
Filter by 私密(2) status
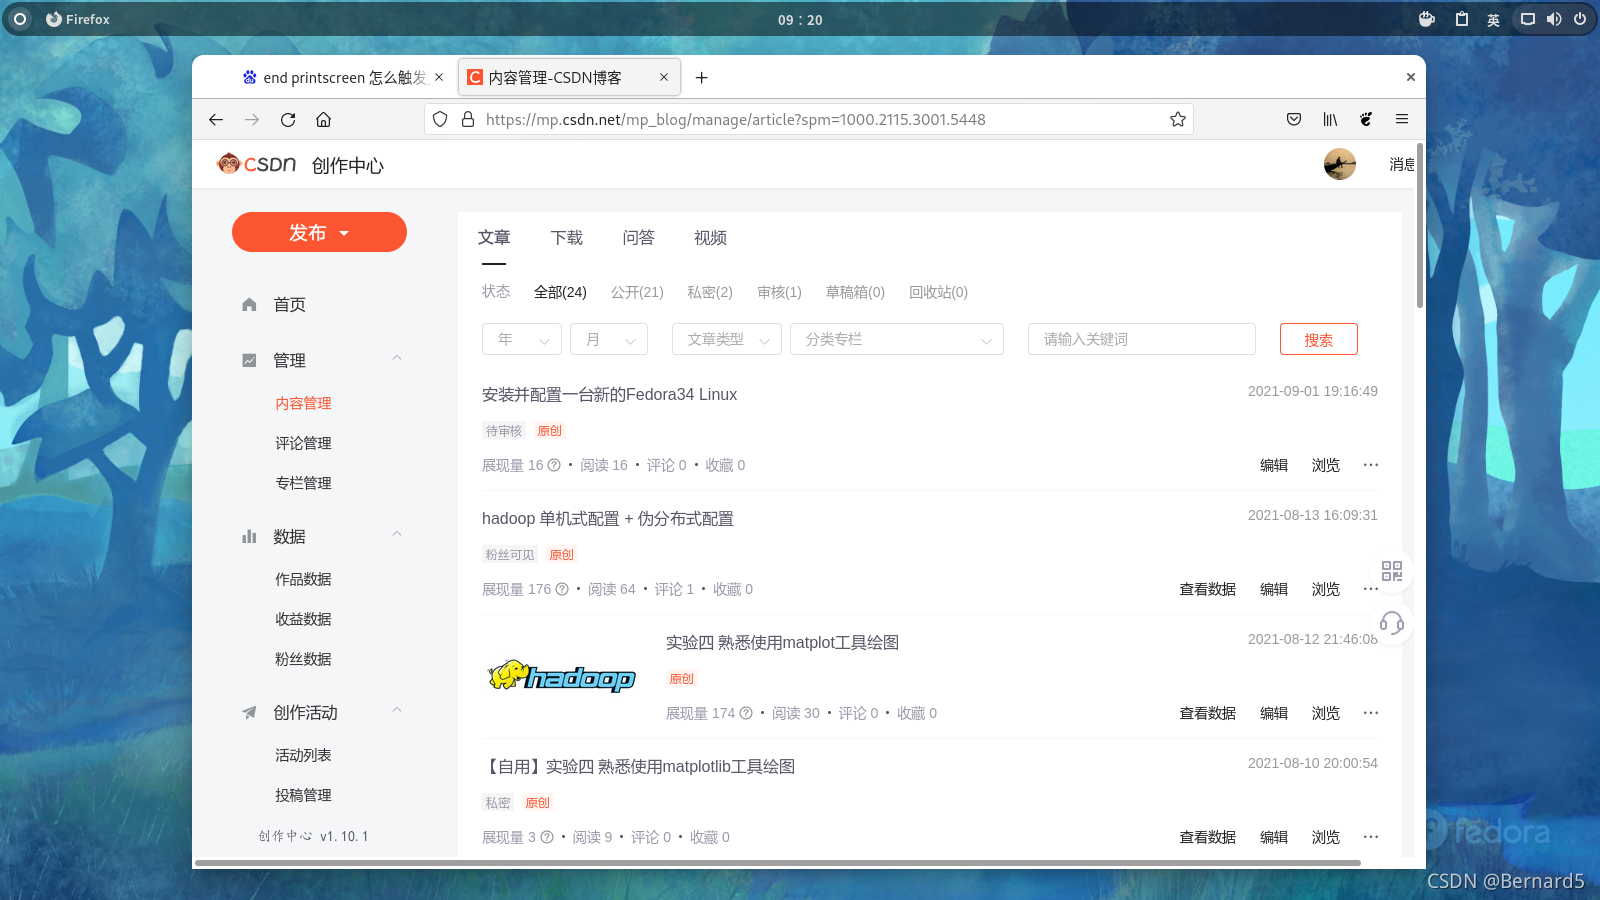710,292
